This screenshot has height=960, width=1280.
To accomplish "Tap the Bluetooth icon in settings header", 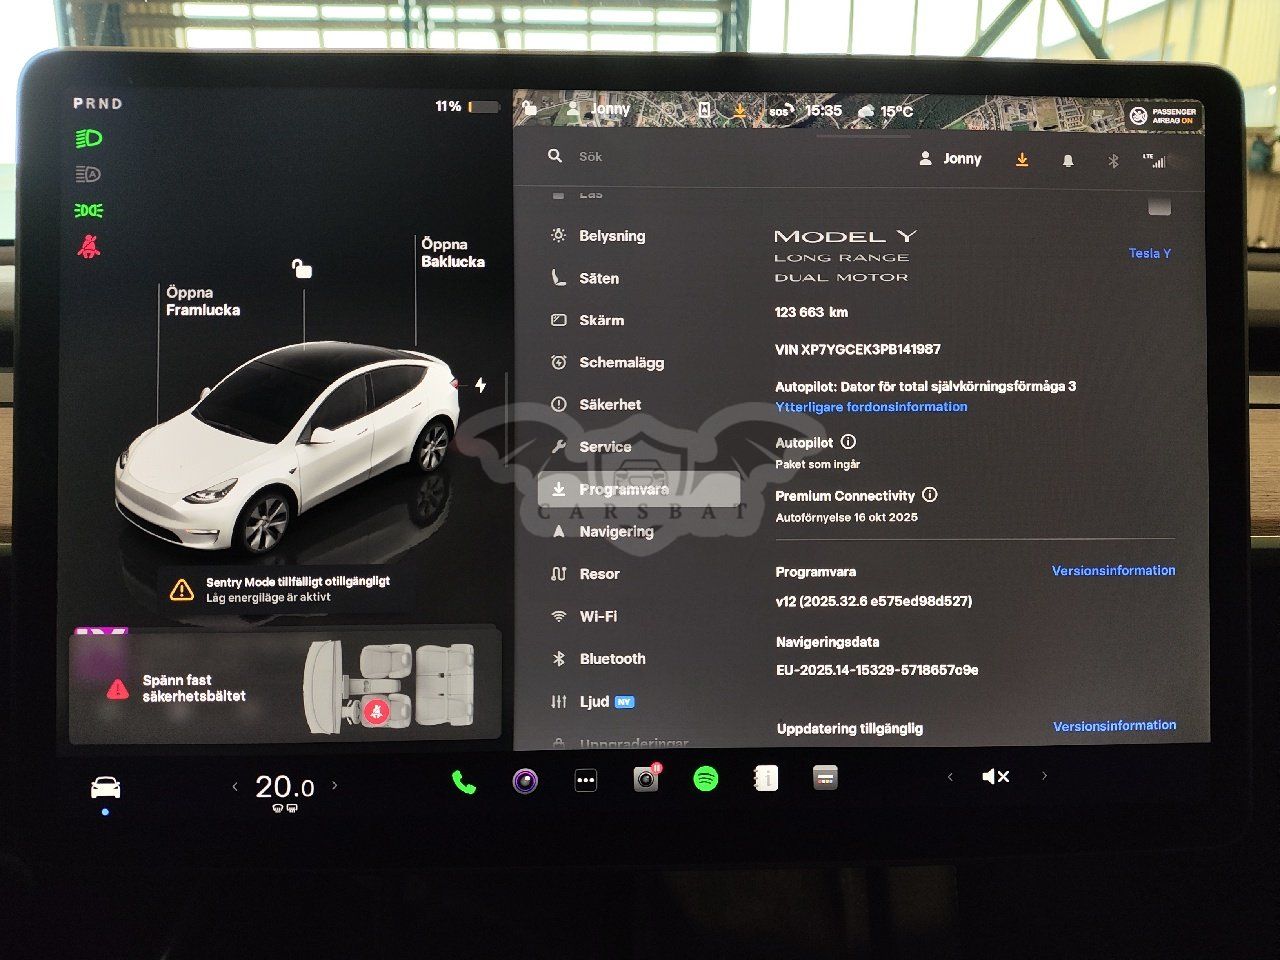I will coord(1113,160).
